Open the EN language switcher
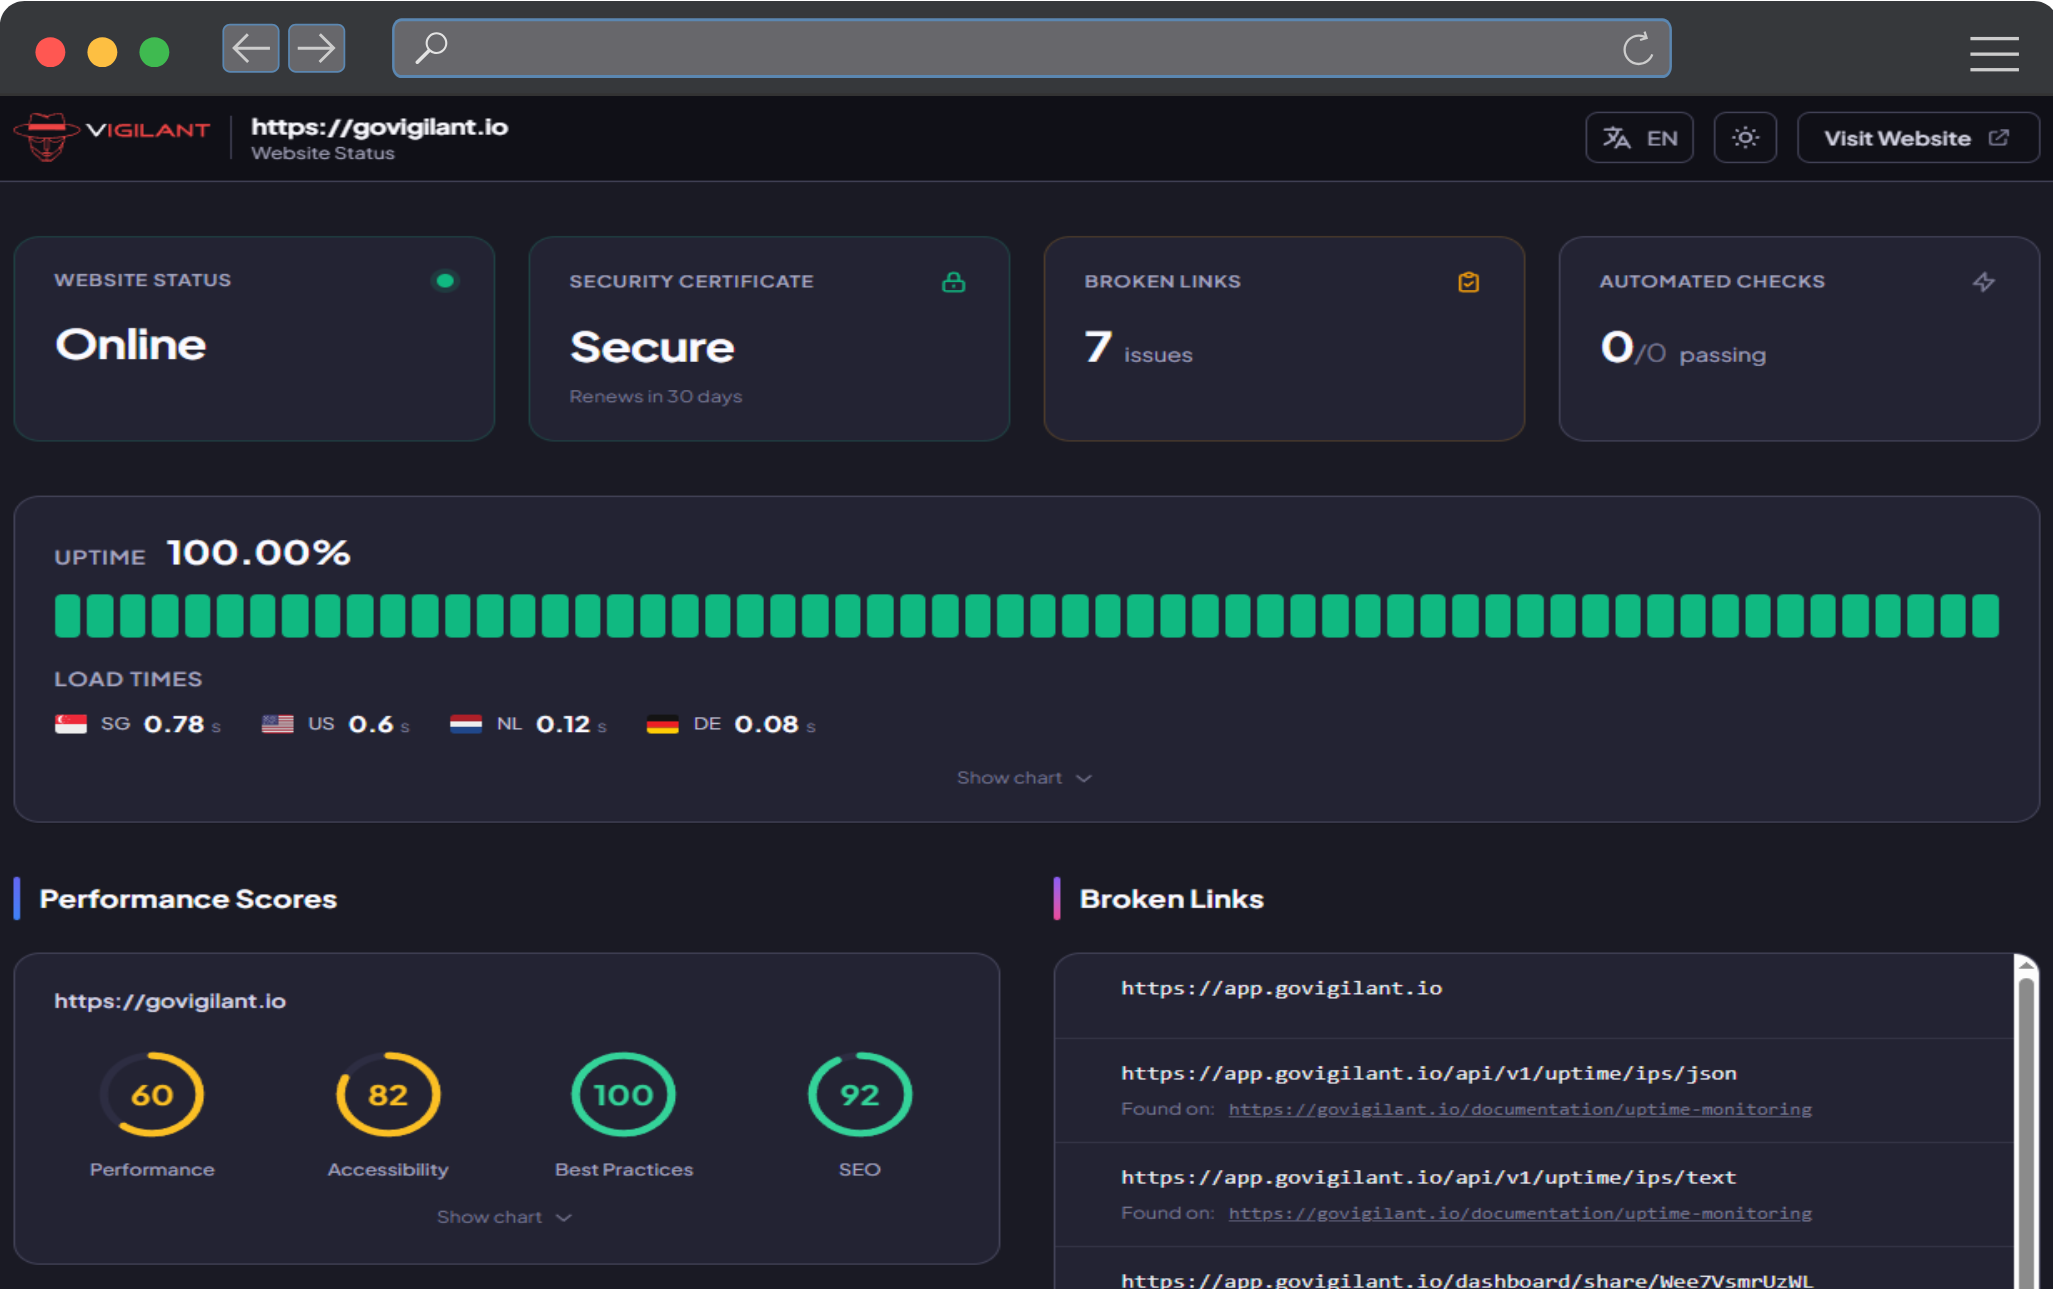This screenshot has height=1289, width=2053. pyautogui.click(x=1638, y=137)
